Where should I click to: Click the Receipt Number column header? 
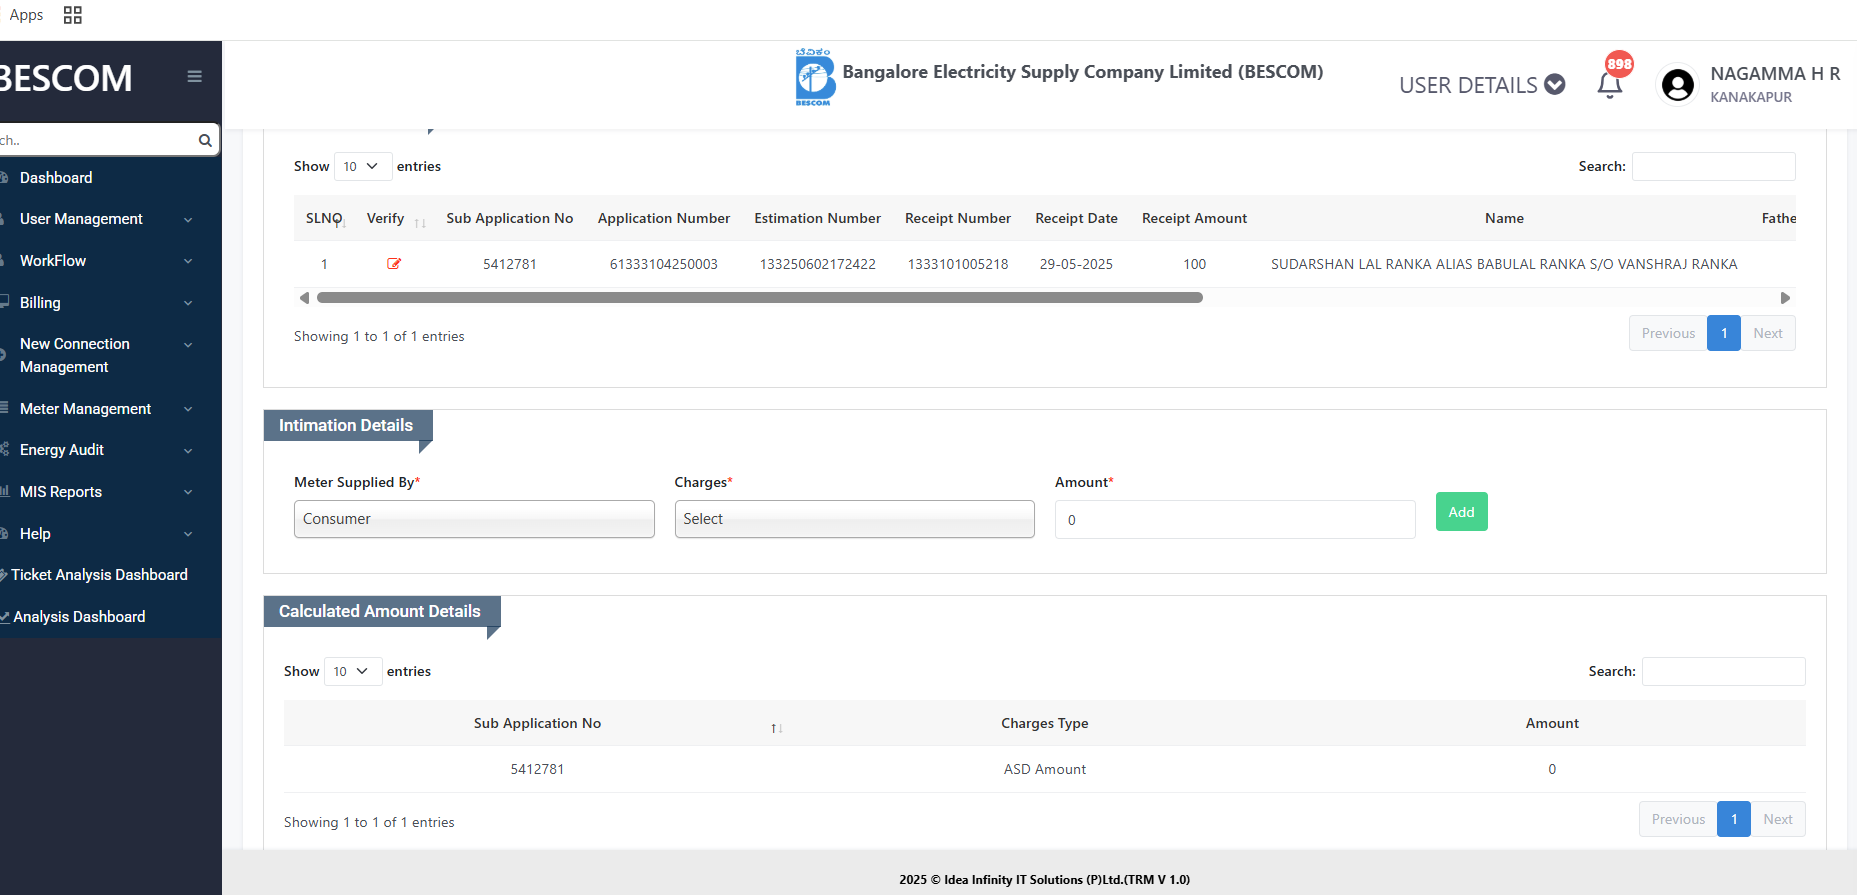(x=958, y=218)
